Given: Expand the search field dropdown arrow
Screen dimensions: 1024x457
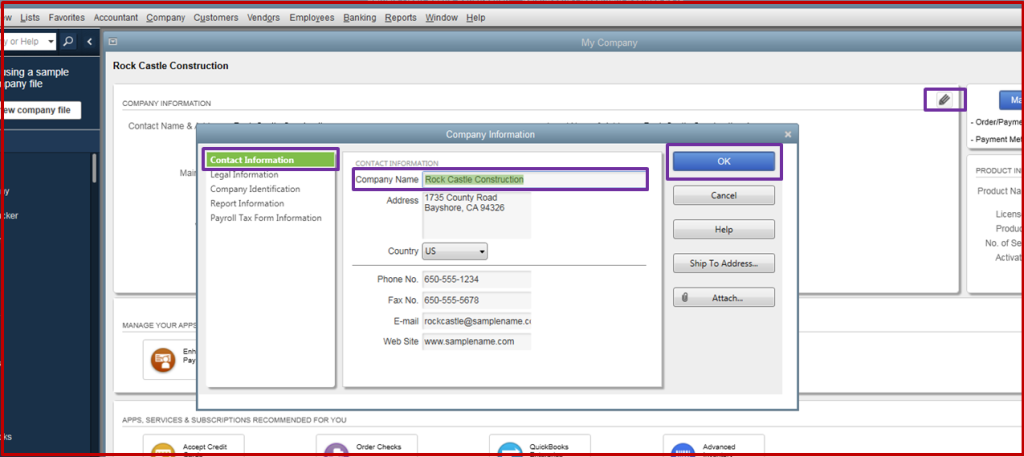Looking at the screenshot, I should pyautogui.click(x=51, y=42).
